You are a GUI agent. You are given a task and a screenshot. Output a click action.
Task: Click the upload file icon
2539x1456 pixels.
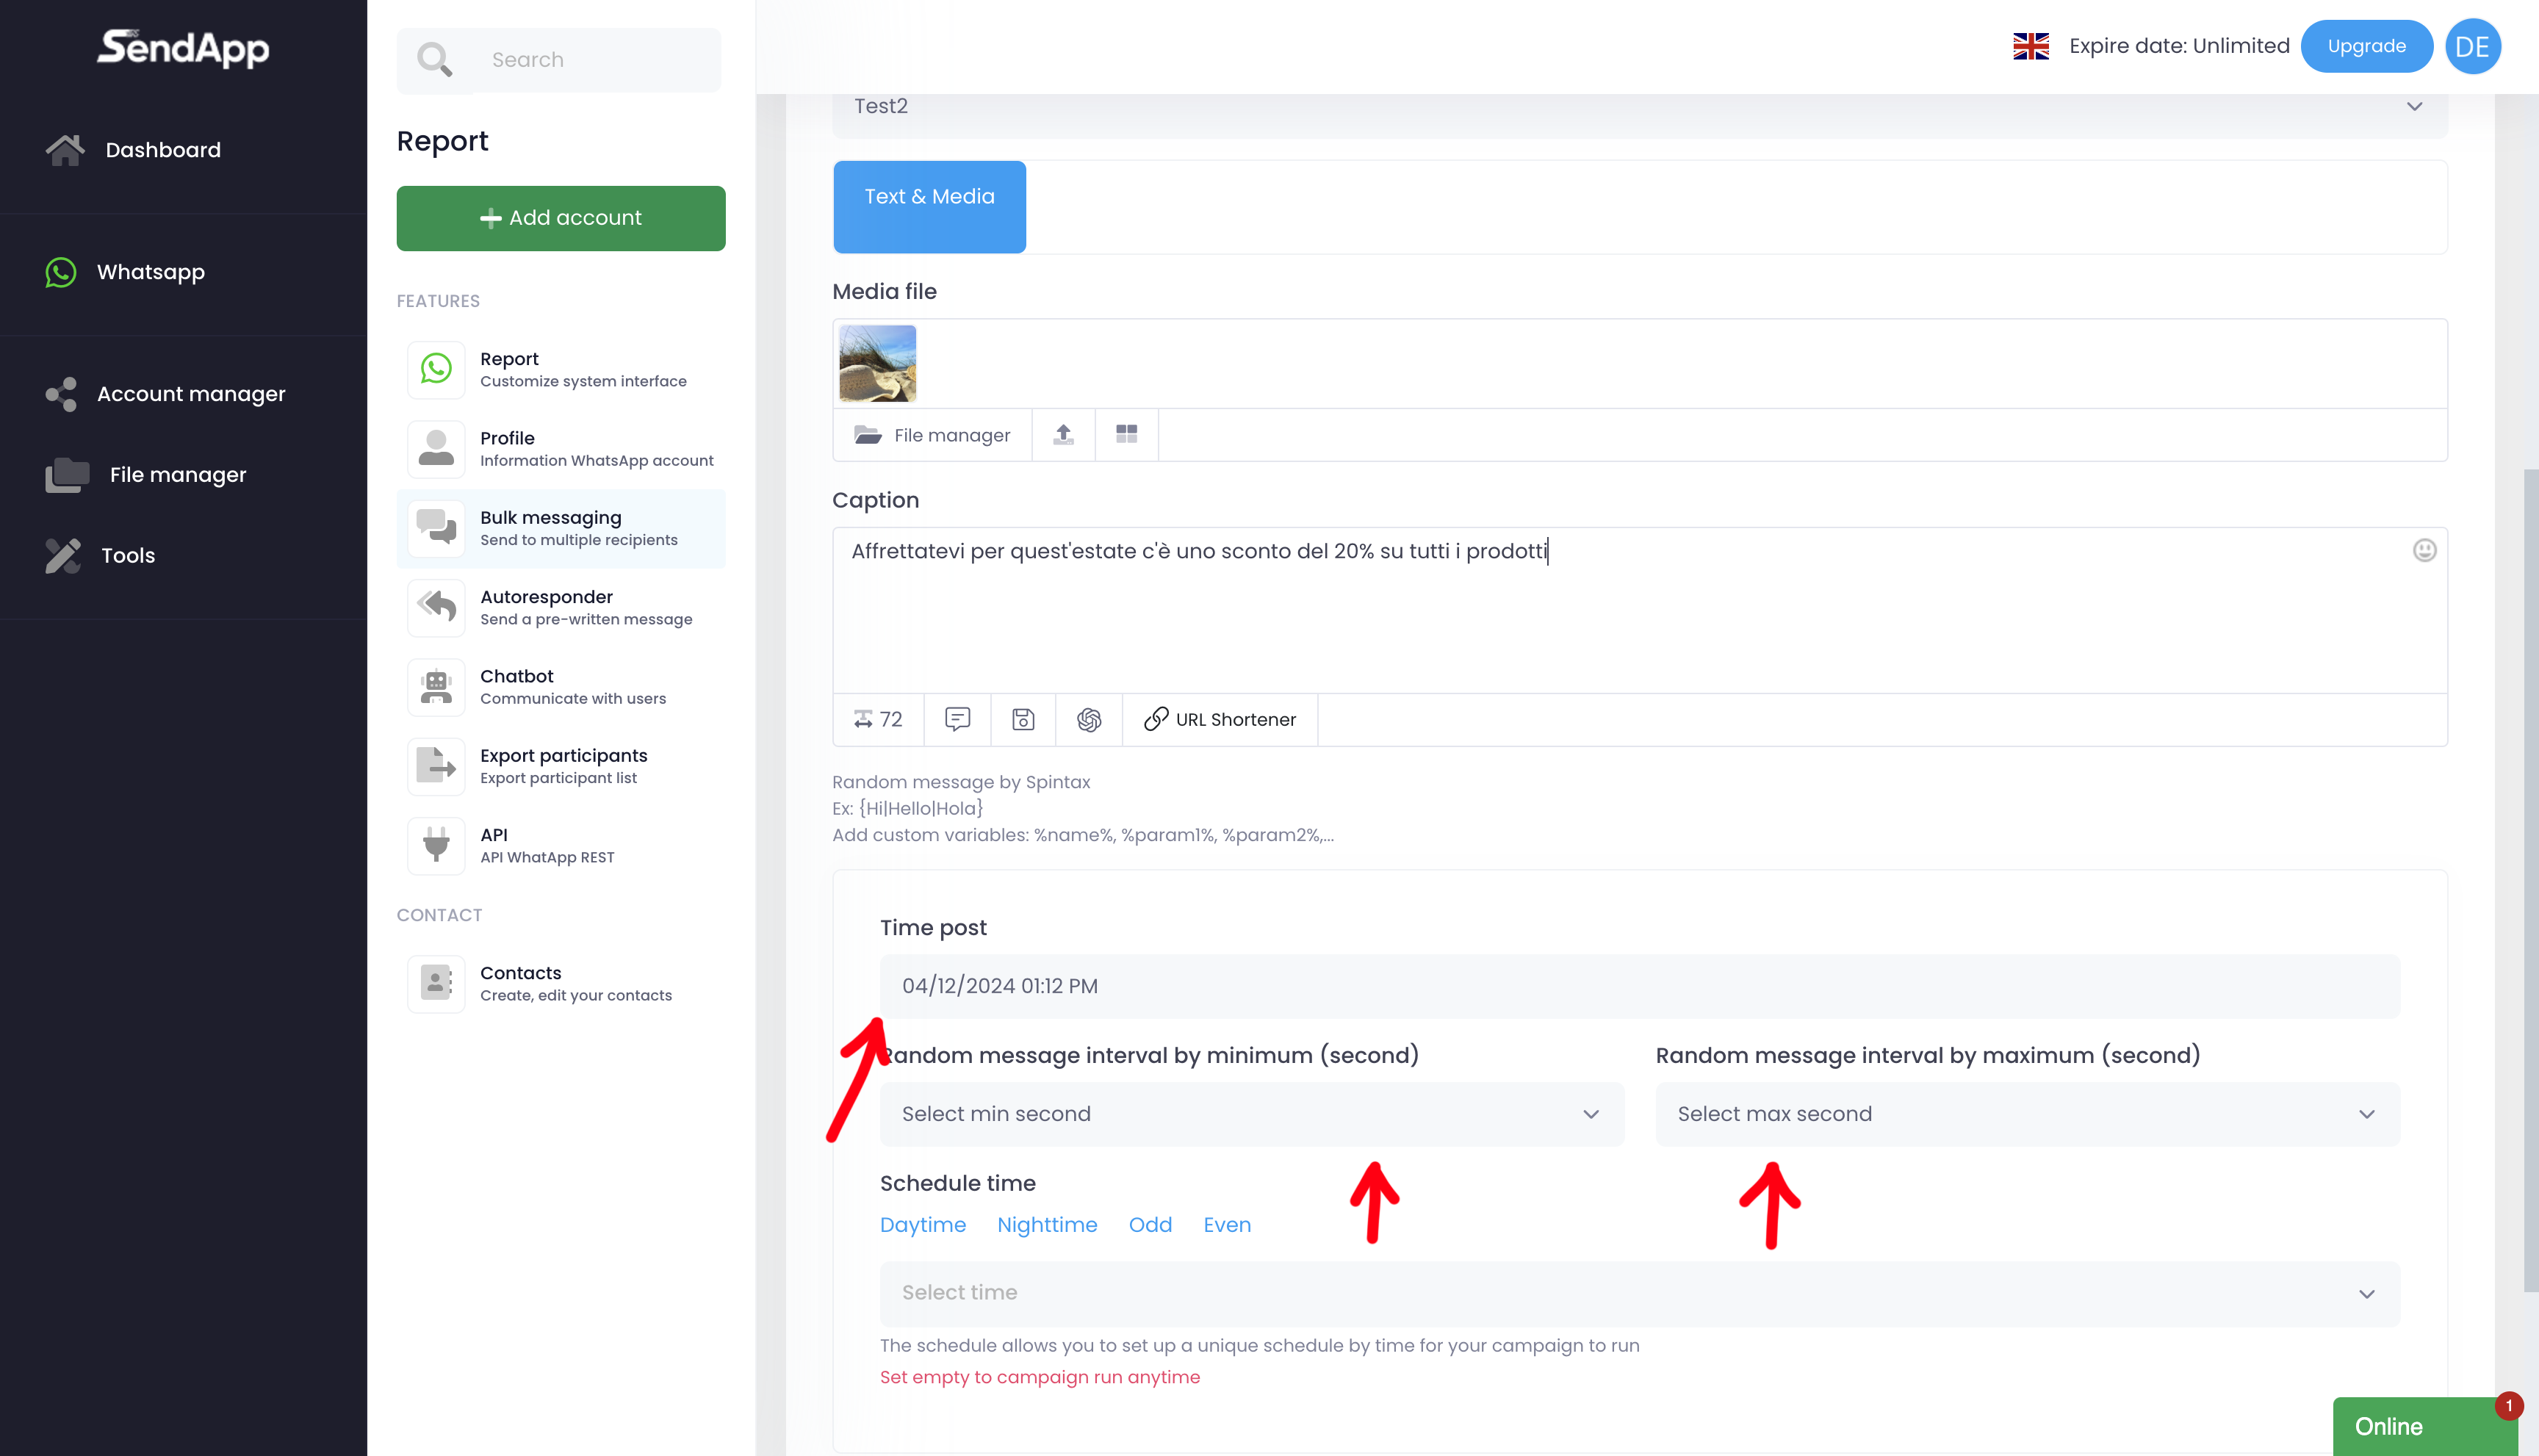tap(1063, 434)
